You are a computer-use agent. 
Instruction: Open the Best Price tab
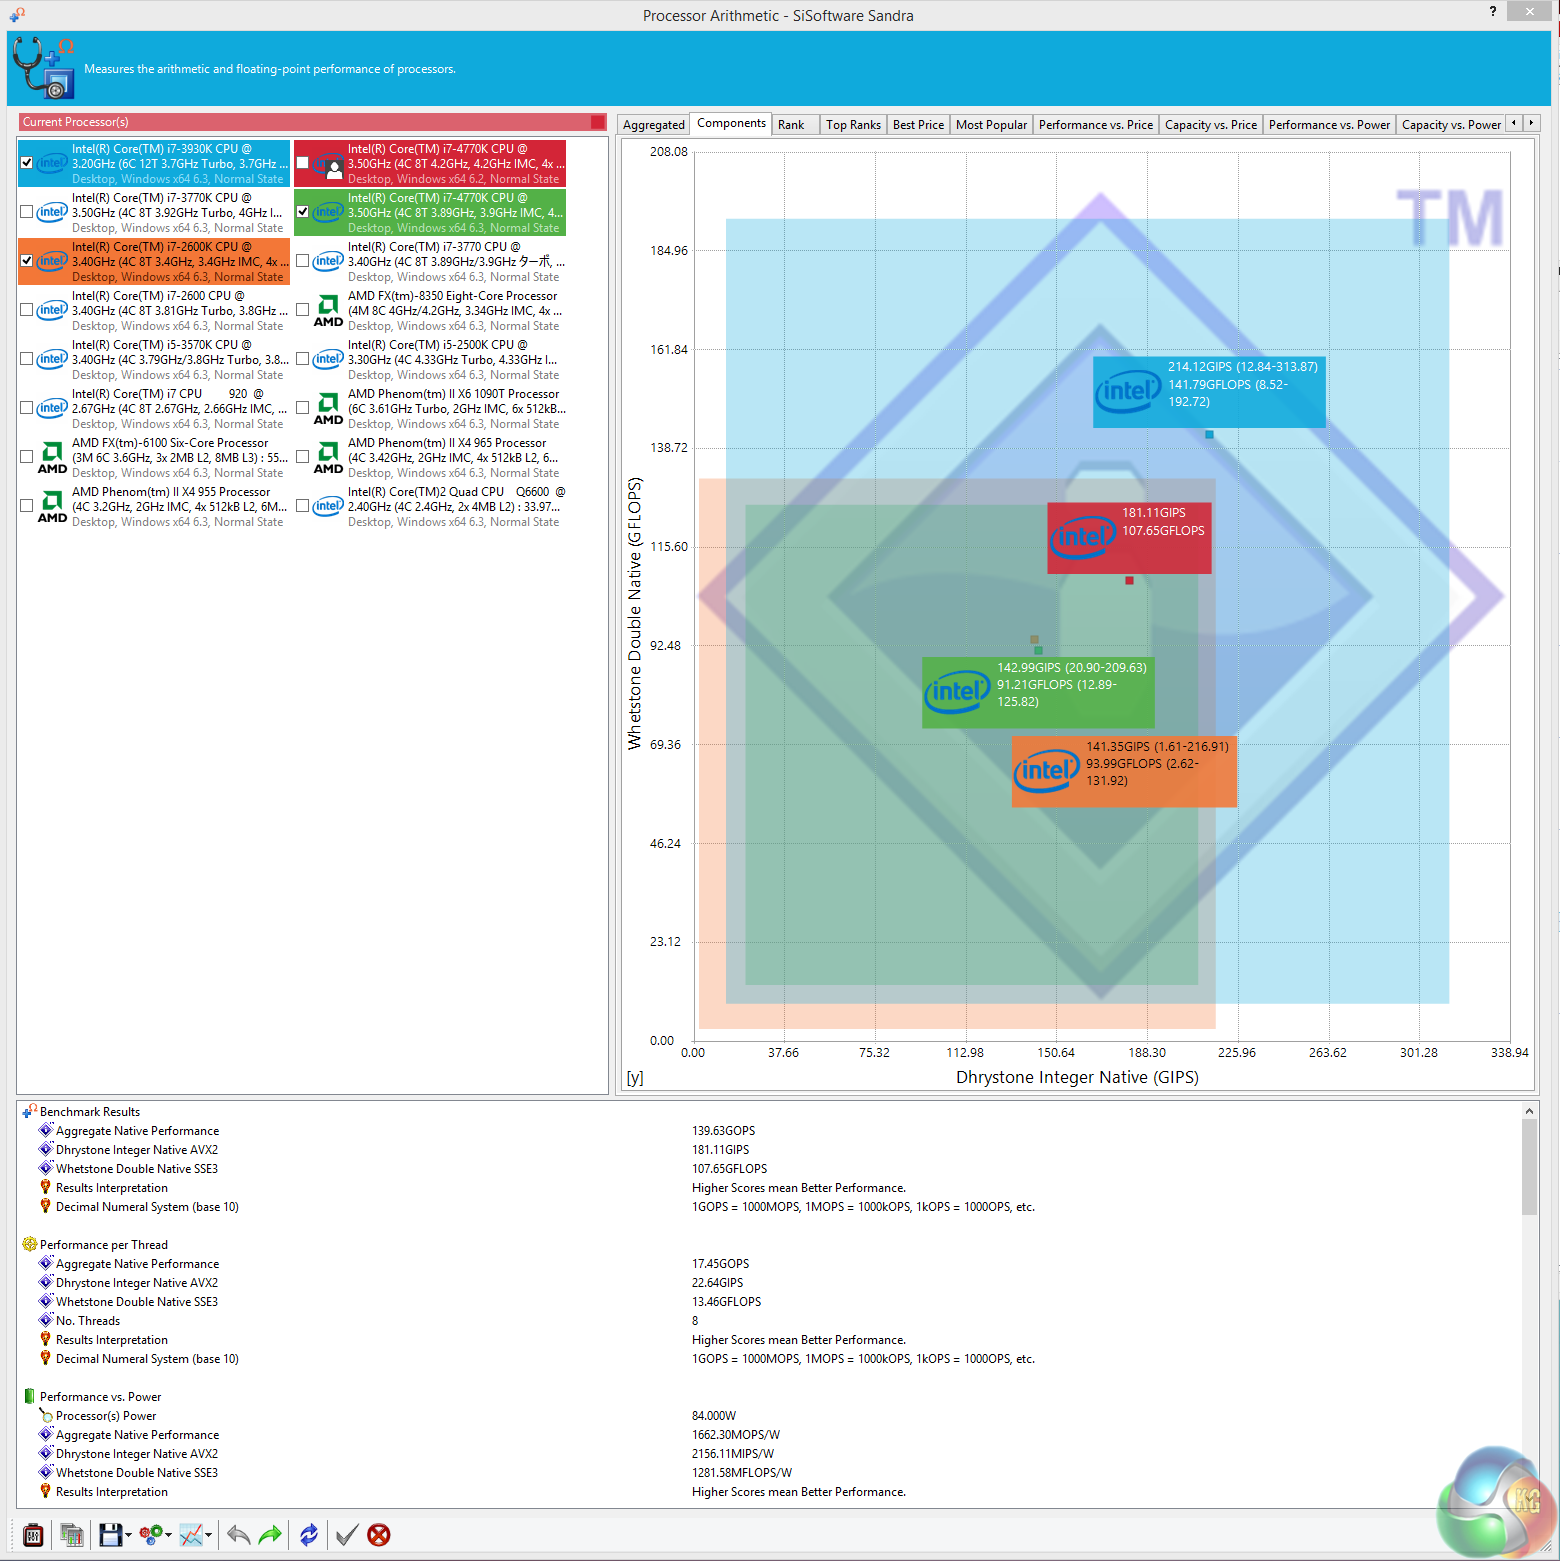point(918,125)
